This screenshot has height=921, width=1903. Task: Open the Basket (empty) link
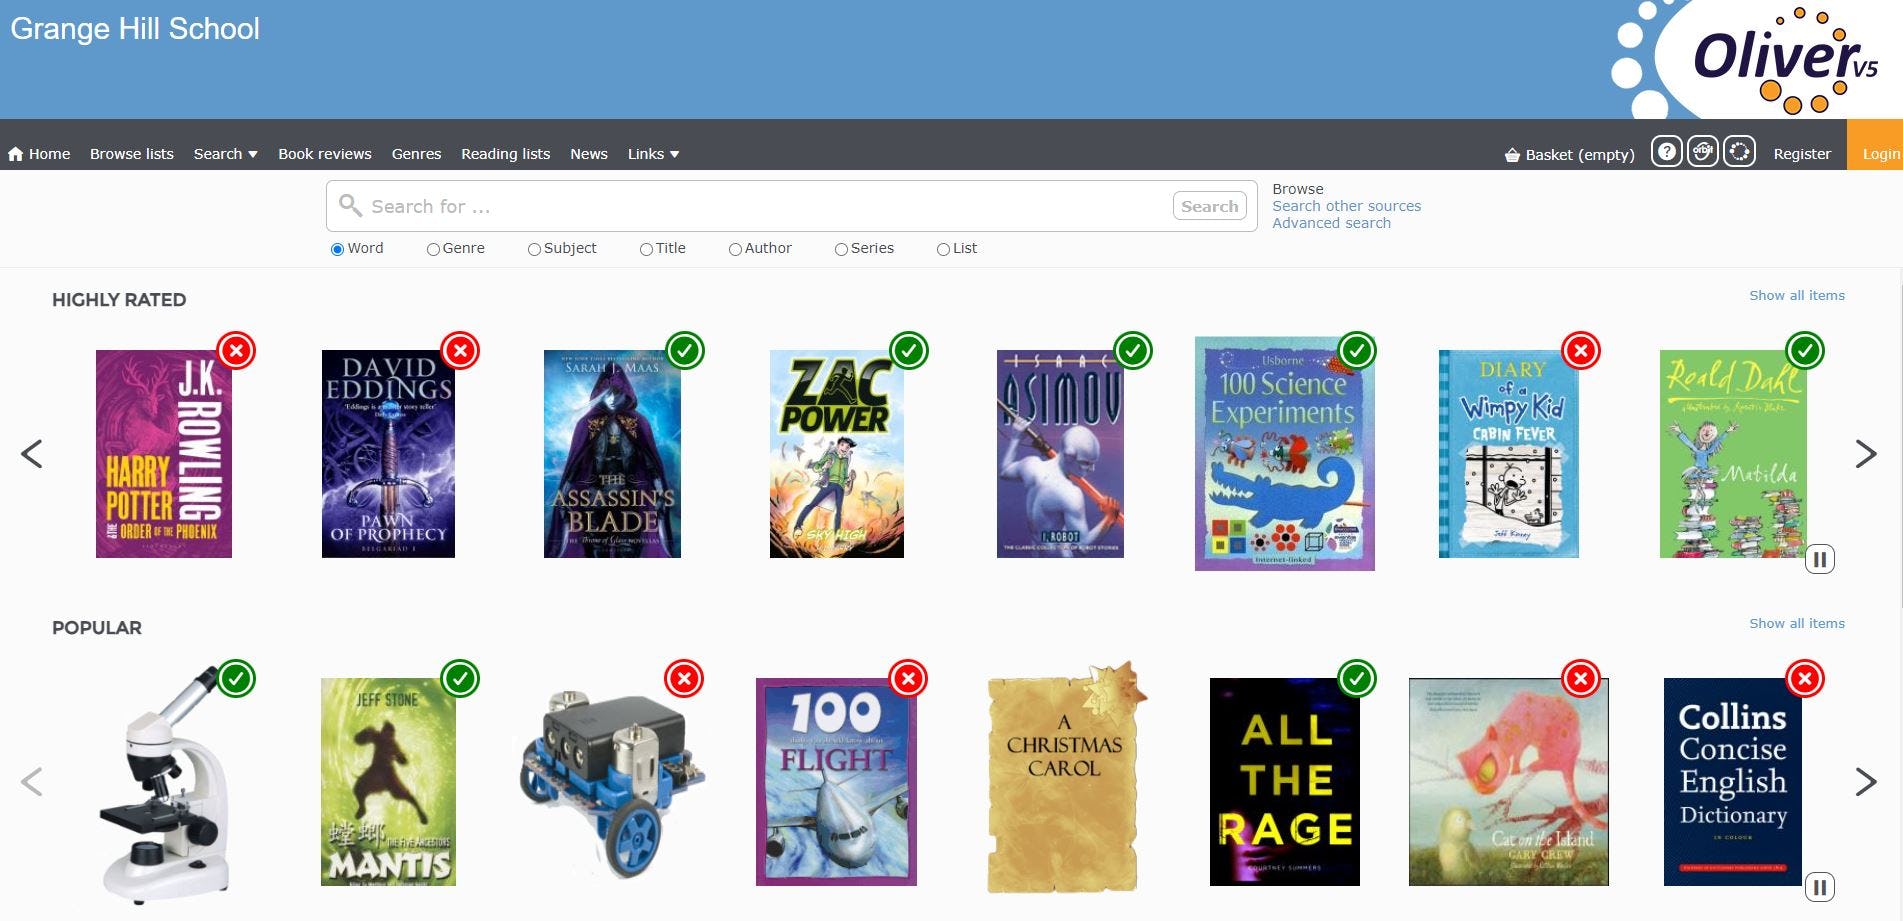pos(1570,155)
